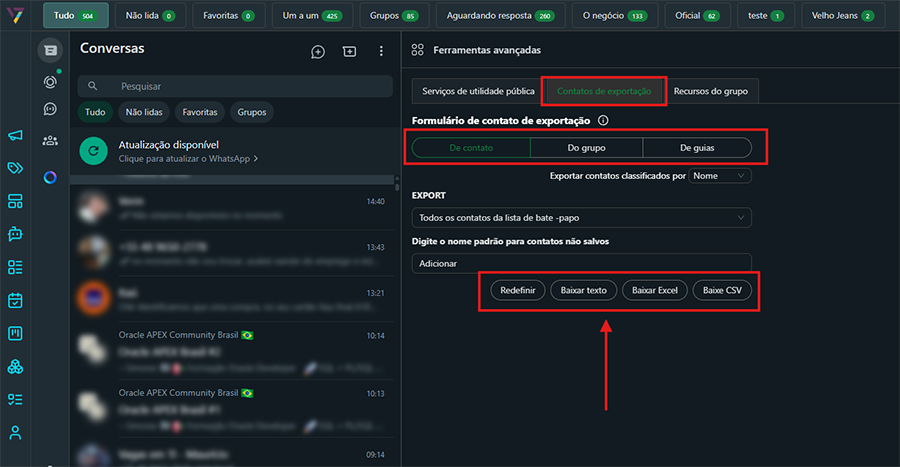Screen dimensions: 900x467
Task: Open the Meta AI circle icon
Action: tap(50, 178)
